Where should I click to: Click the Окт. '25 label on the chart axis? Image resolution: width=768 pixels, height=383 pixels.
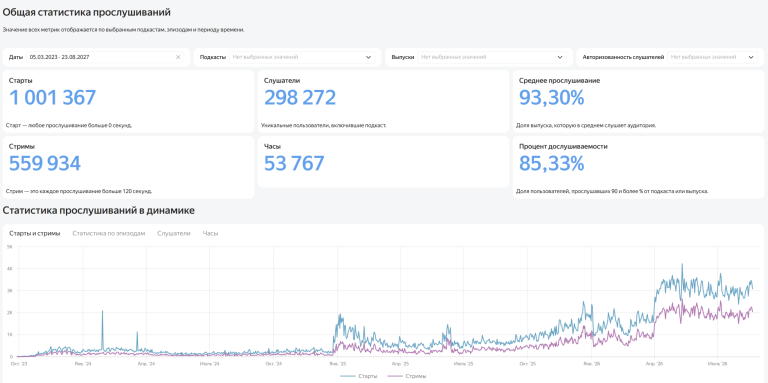coord(528,364)
